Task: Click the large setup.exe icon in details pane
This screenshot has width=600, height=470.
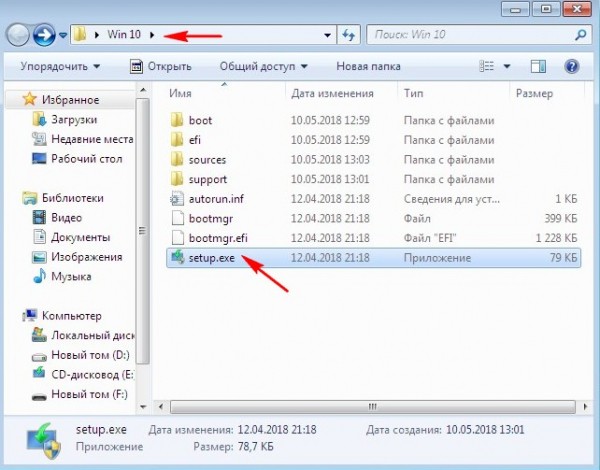Action: (x=44, y=441)
